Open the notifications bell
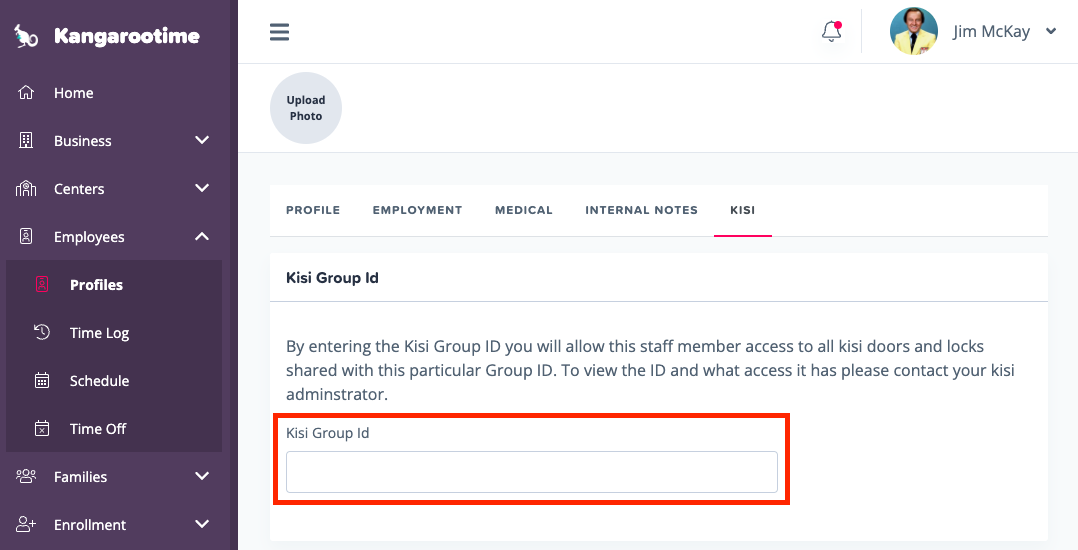1078x550 pixels. tap(831, 32)
